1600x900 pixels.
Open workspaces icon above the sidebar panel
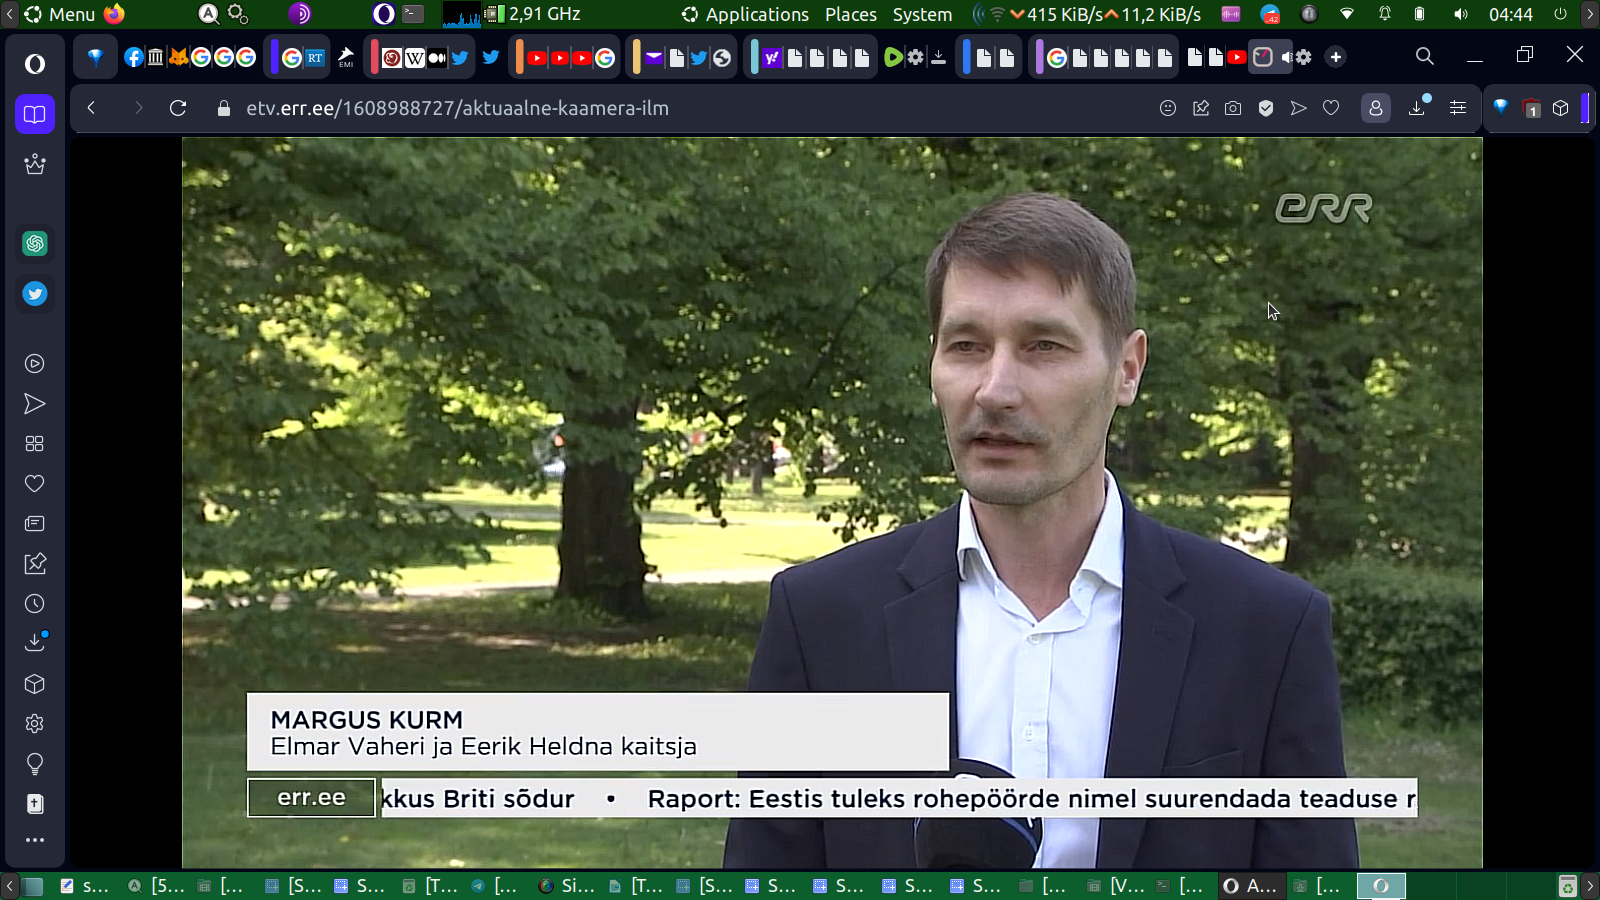[x=35, y=114]
